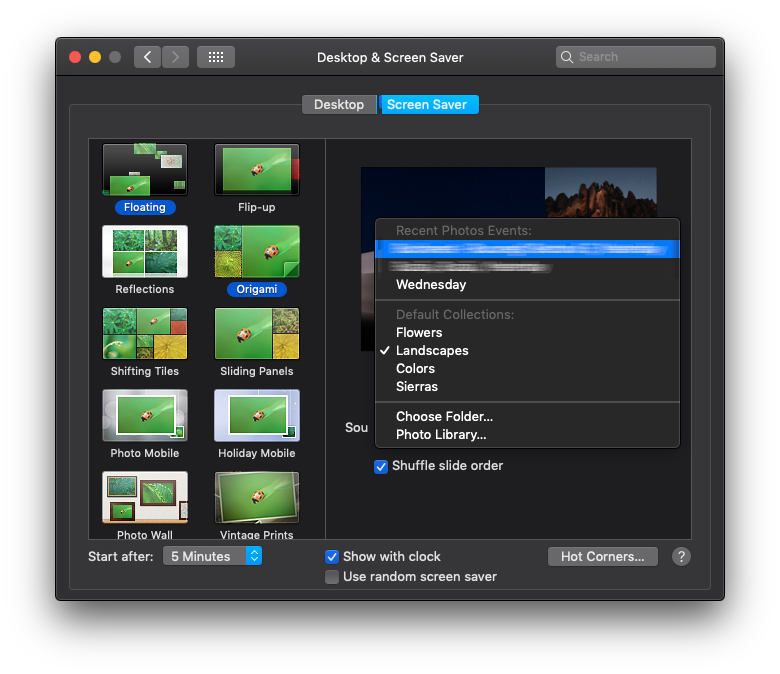Uncheck Show with clock
The height and width of the screenshot is (674, 780).
pos(332,557)
